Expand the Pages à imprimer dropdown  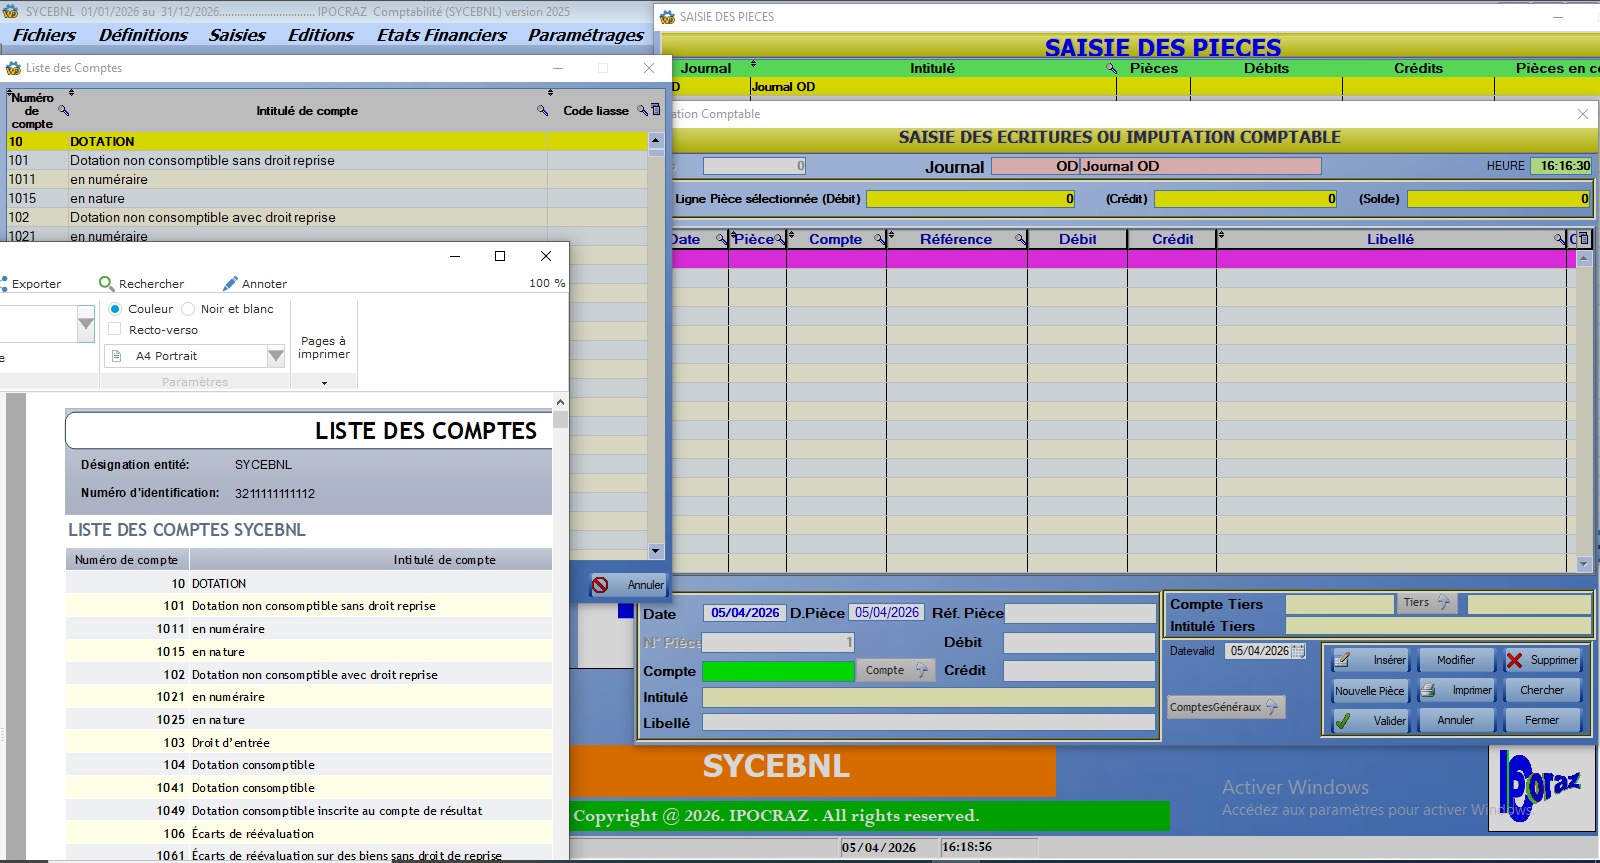324,382
